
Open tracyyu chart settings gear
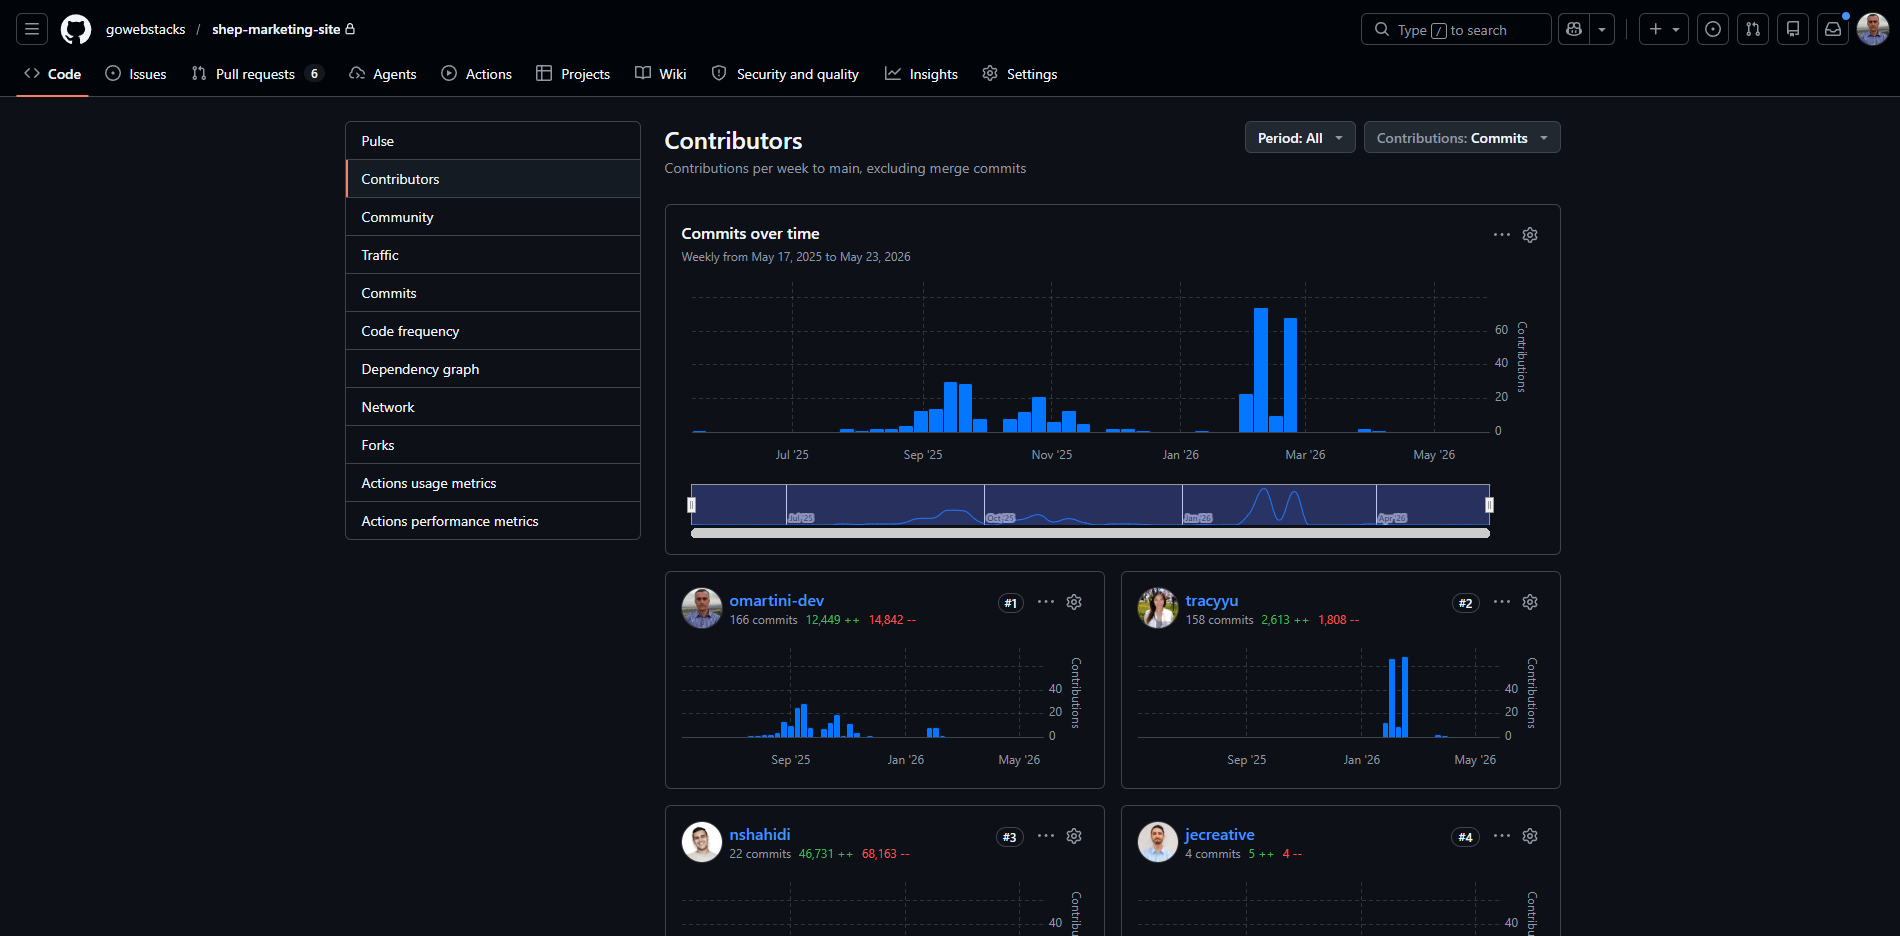(x=1530, y=602)
